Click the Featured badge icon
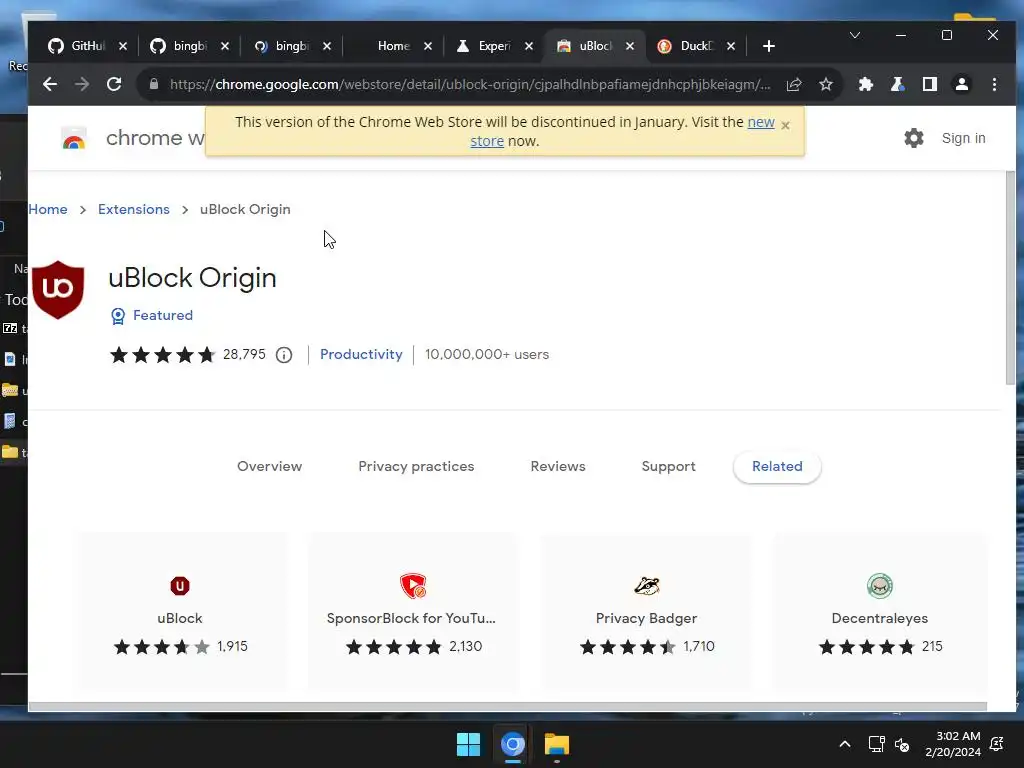 (118, 316)
